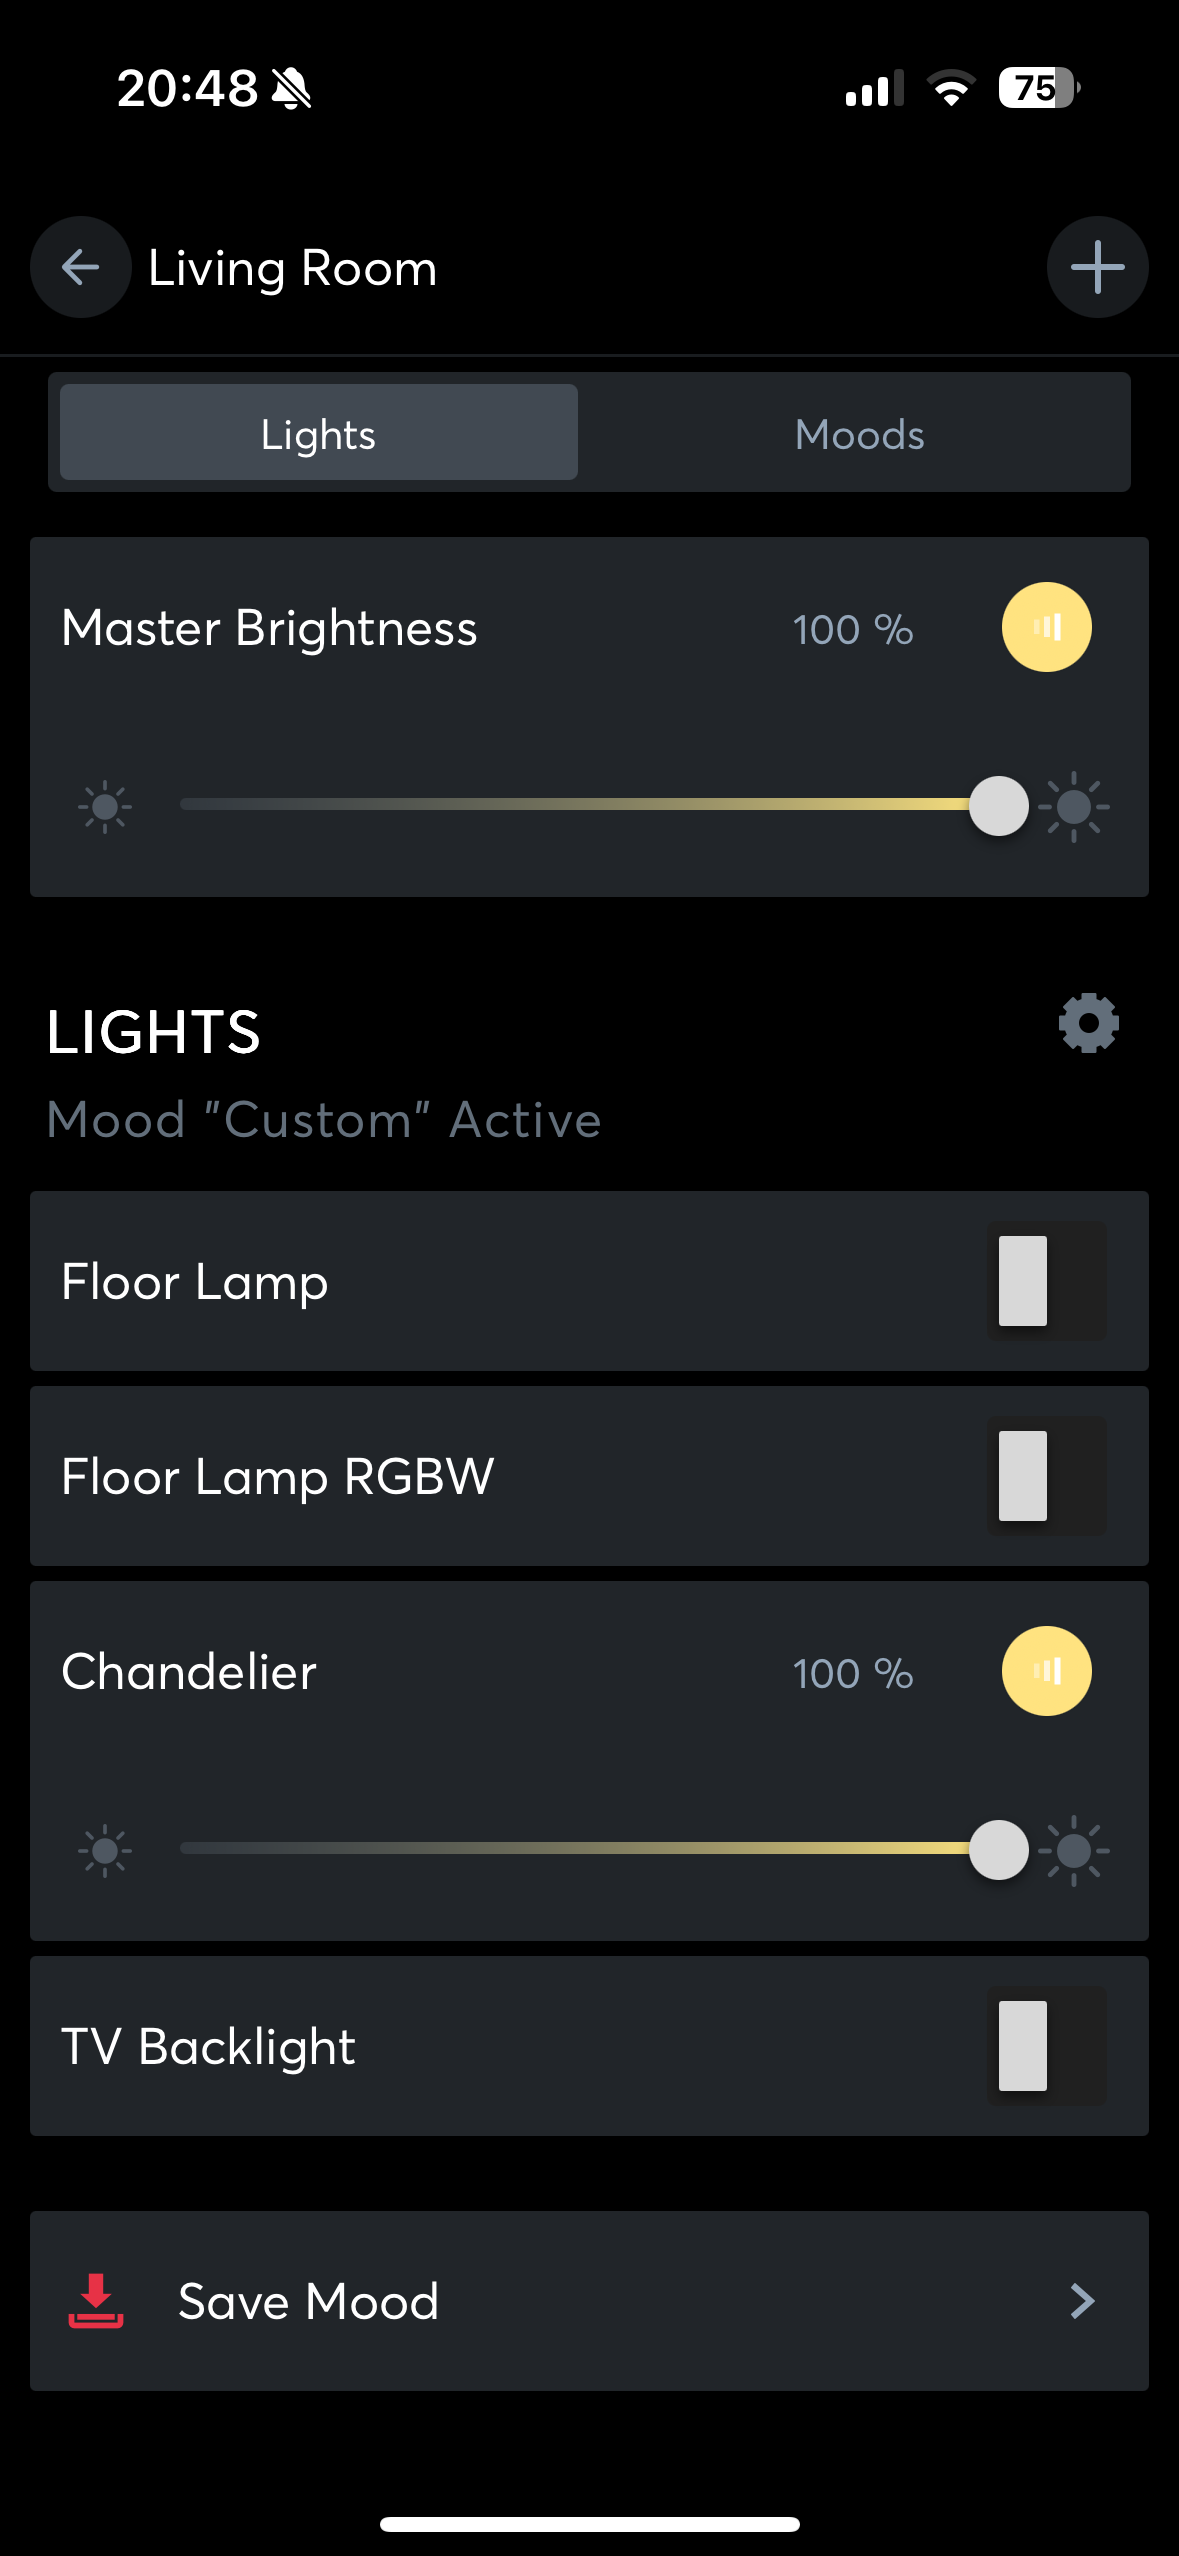Tap bright sun icon on Master Brightness
Image resolution: width=1179 pixels, height=2556 pixels.
[1074, 806]
